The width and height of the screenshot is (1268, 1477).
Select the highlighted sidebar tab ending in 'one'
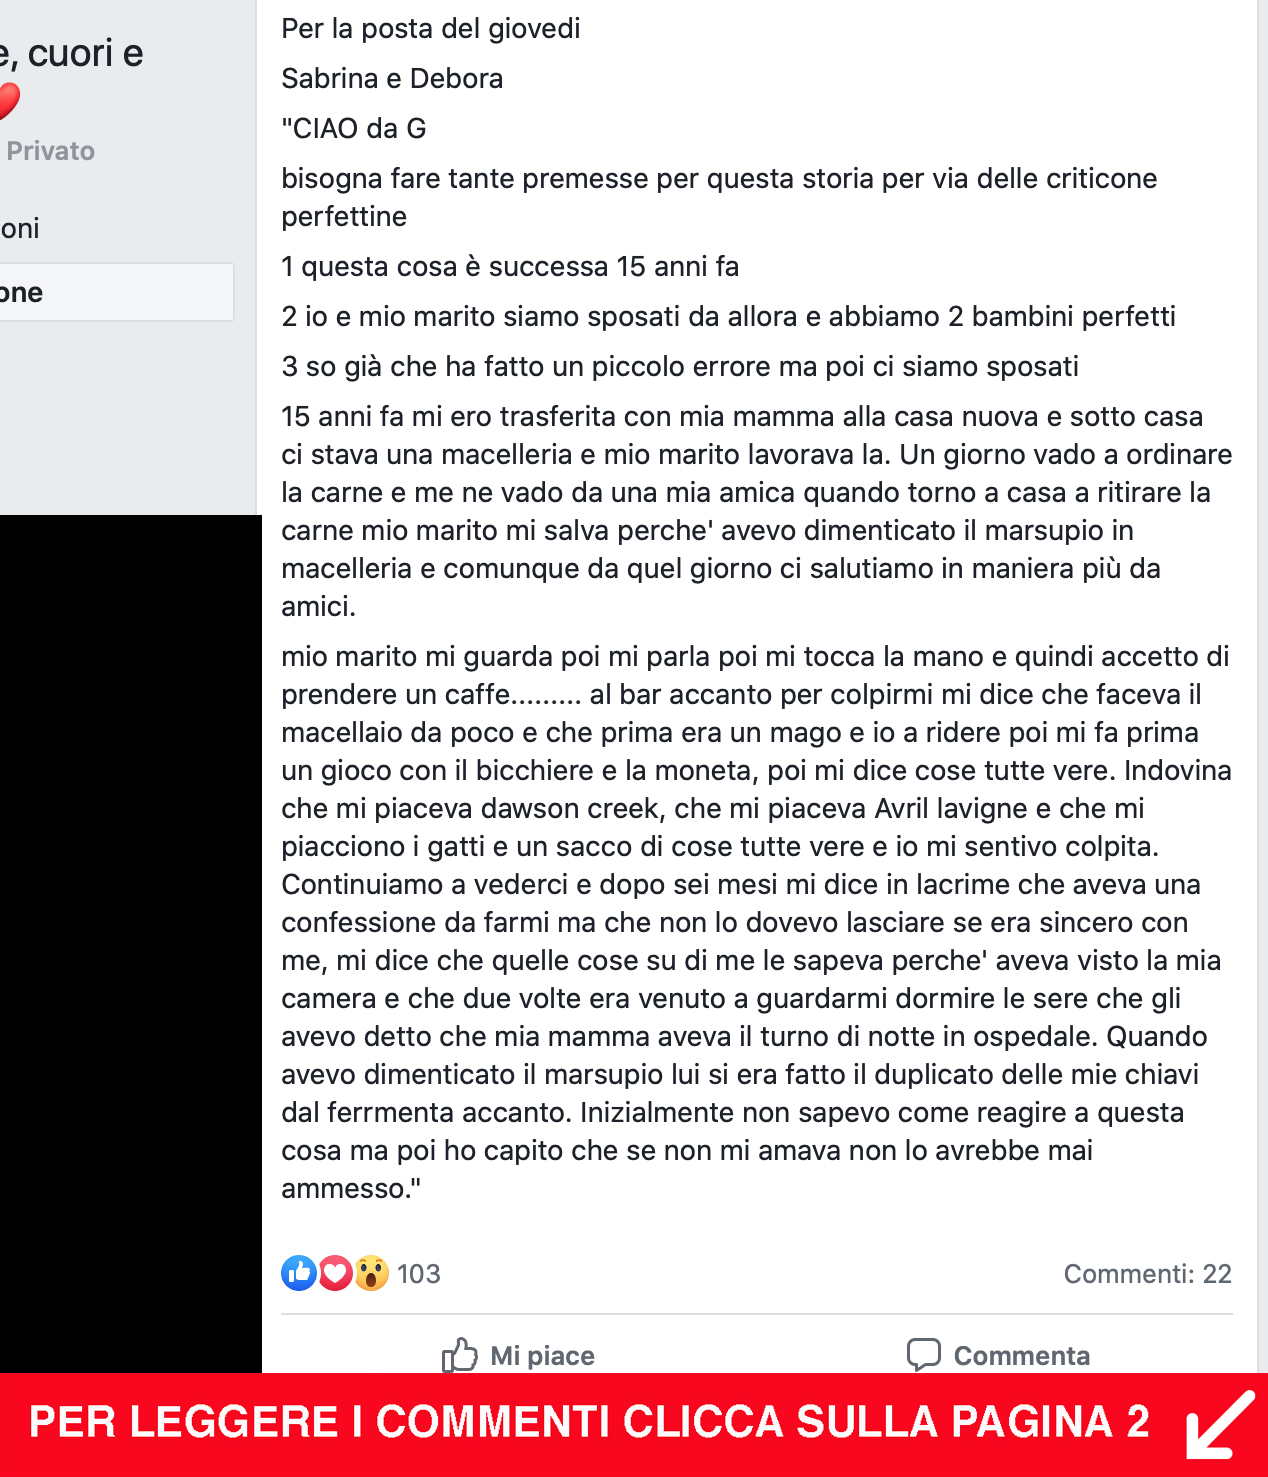117,292
